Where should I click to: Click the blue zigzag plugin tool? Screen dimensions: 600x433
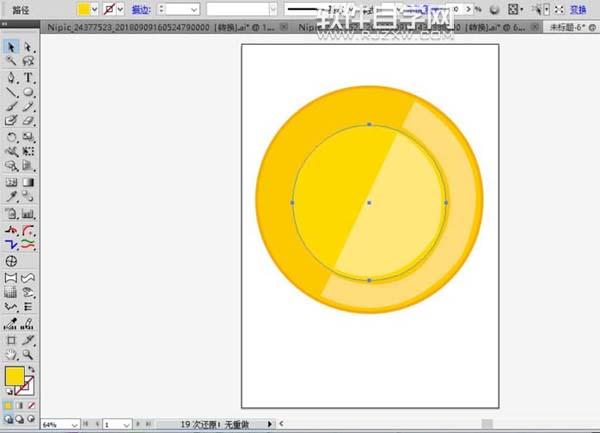pyautogui.click(x=11, y=244)
